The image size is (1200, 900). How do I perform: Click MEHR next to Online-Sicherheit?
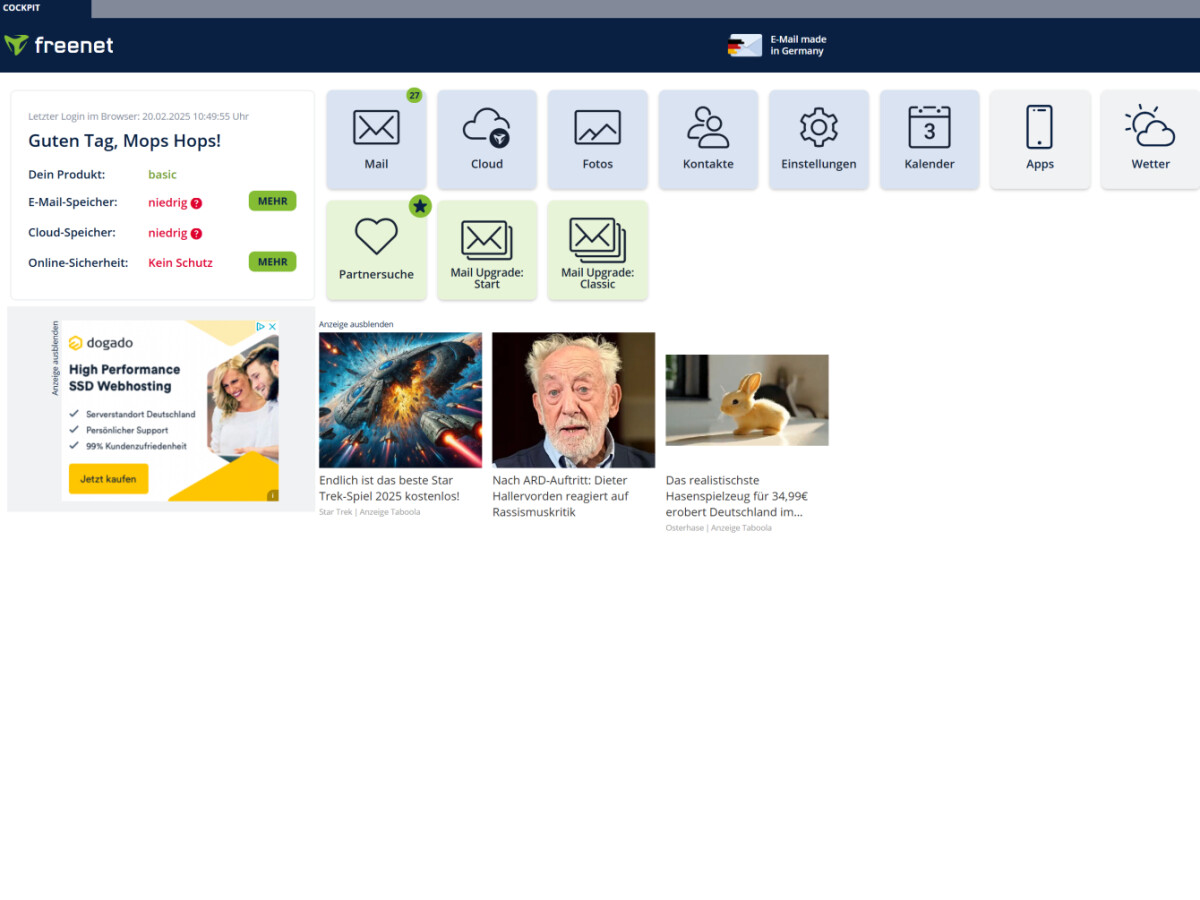pyautogui.click(x=272, y=261)
